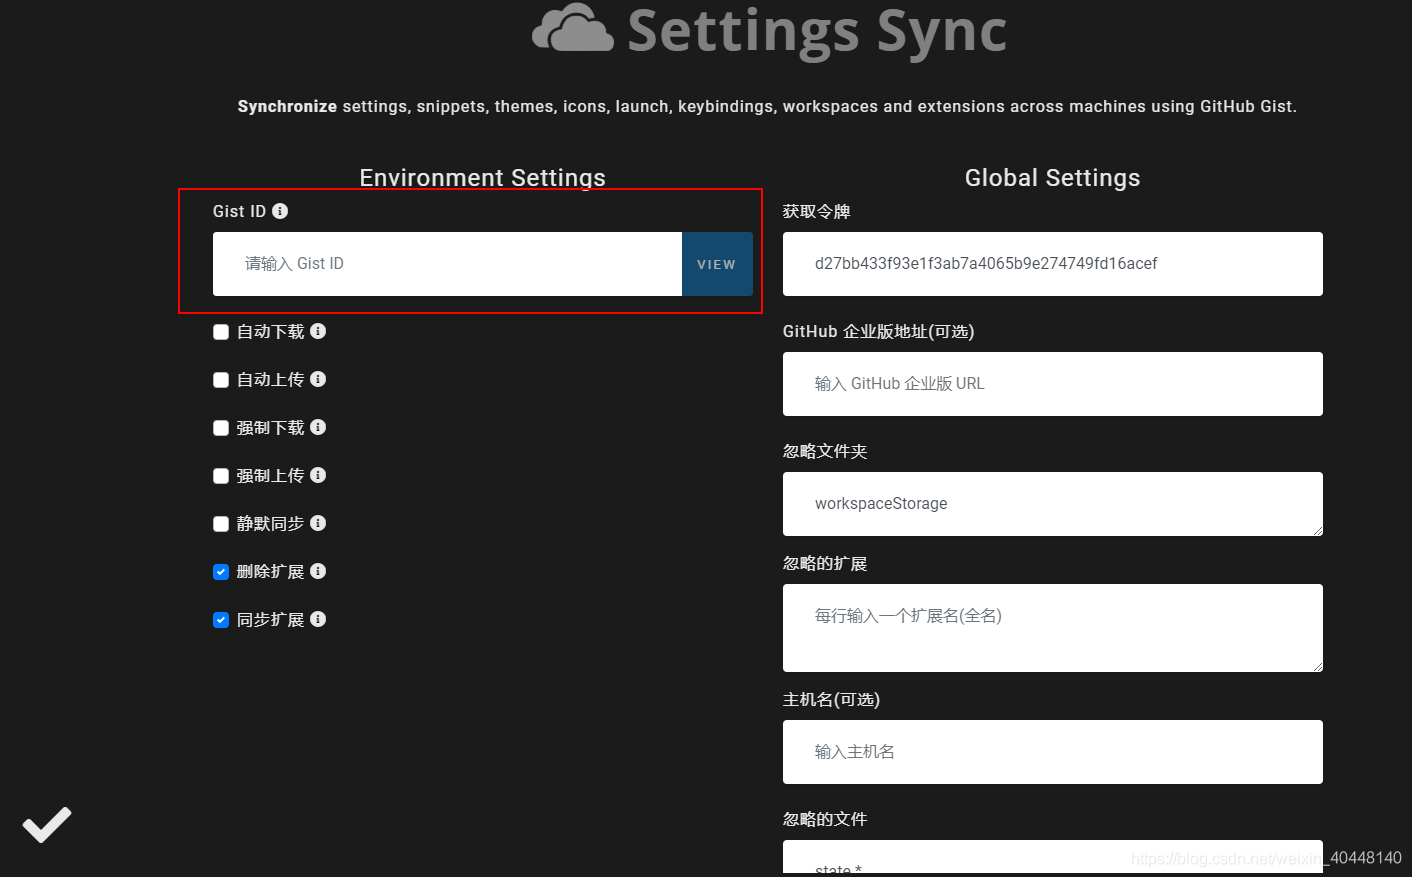Viewport: 1412px width, 877px height.
Task: Click the Synchronize description sentence
Action: (x=767, y=107)
